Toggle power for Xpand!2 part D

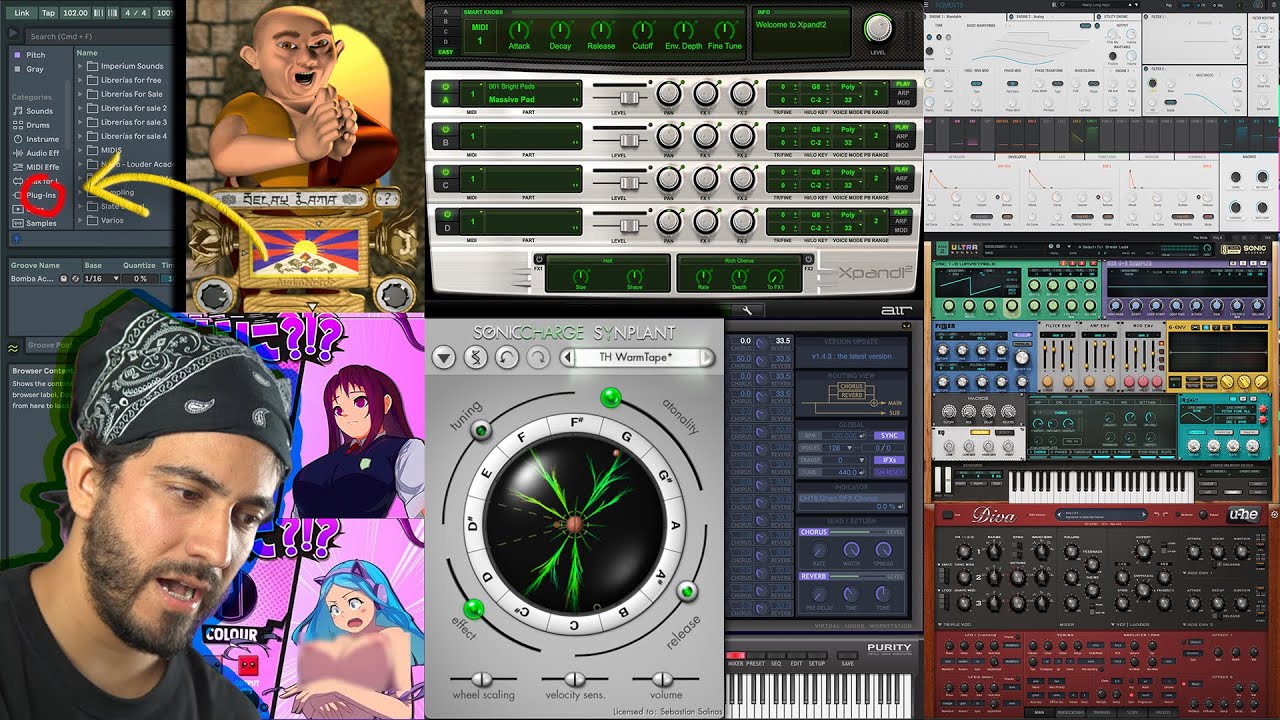pyautogui.click(x=445, y=214)
